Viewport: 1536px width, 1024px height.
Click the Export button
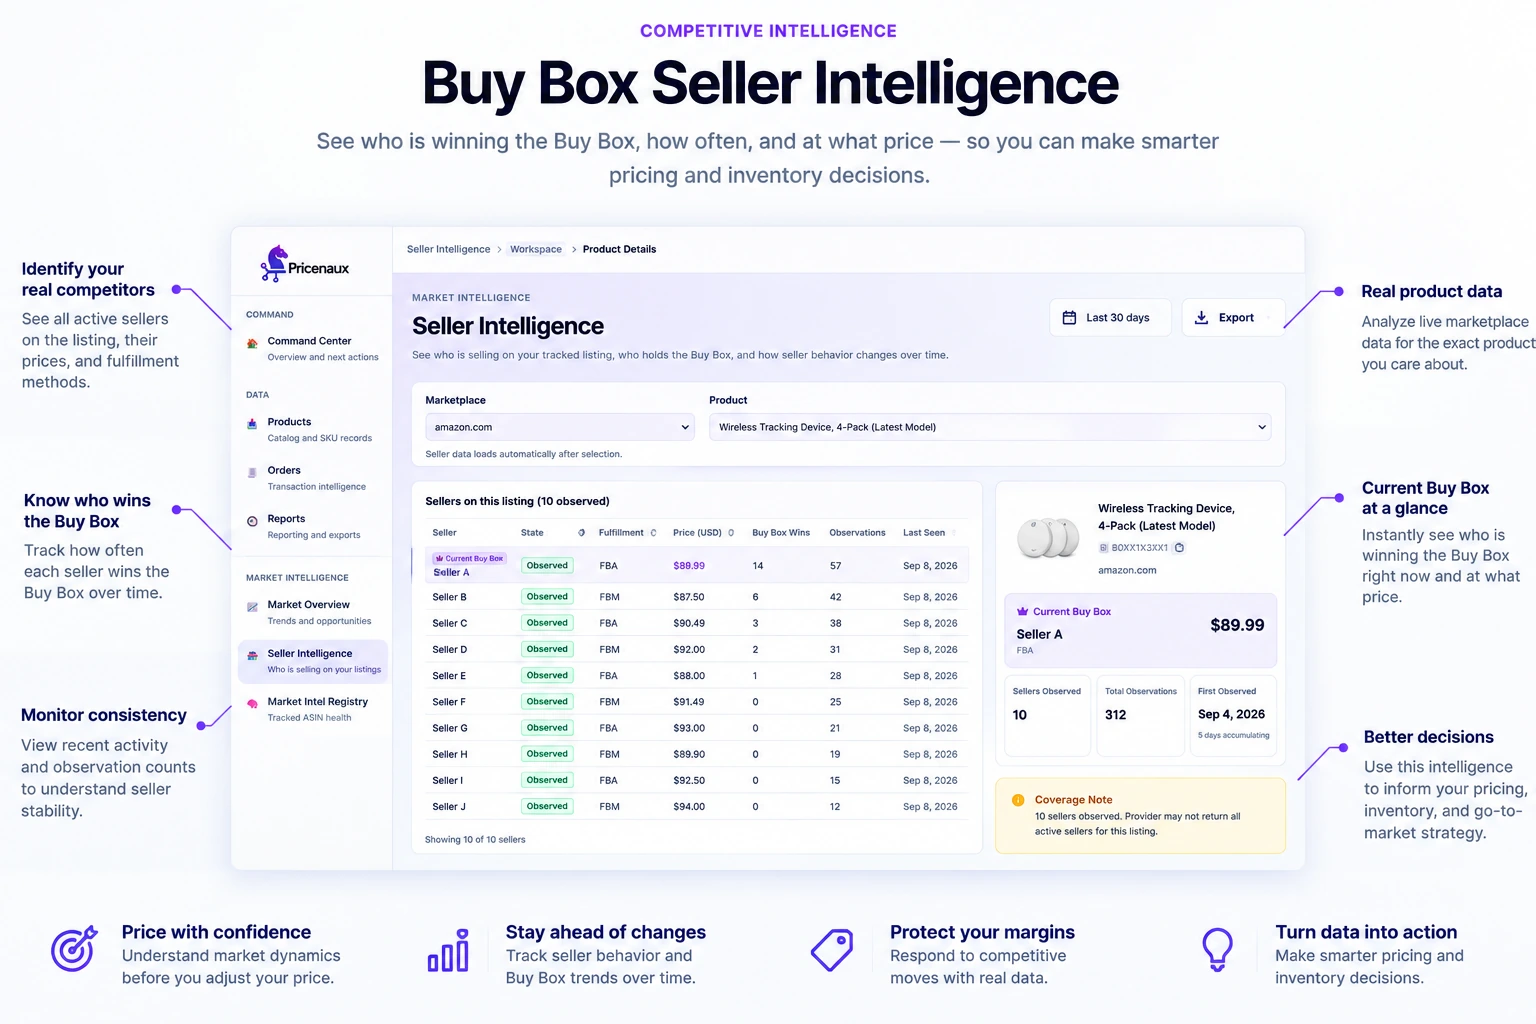pos(1233,318)
